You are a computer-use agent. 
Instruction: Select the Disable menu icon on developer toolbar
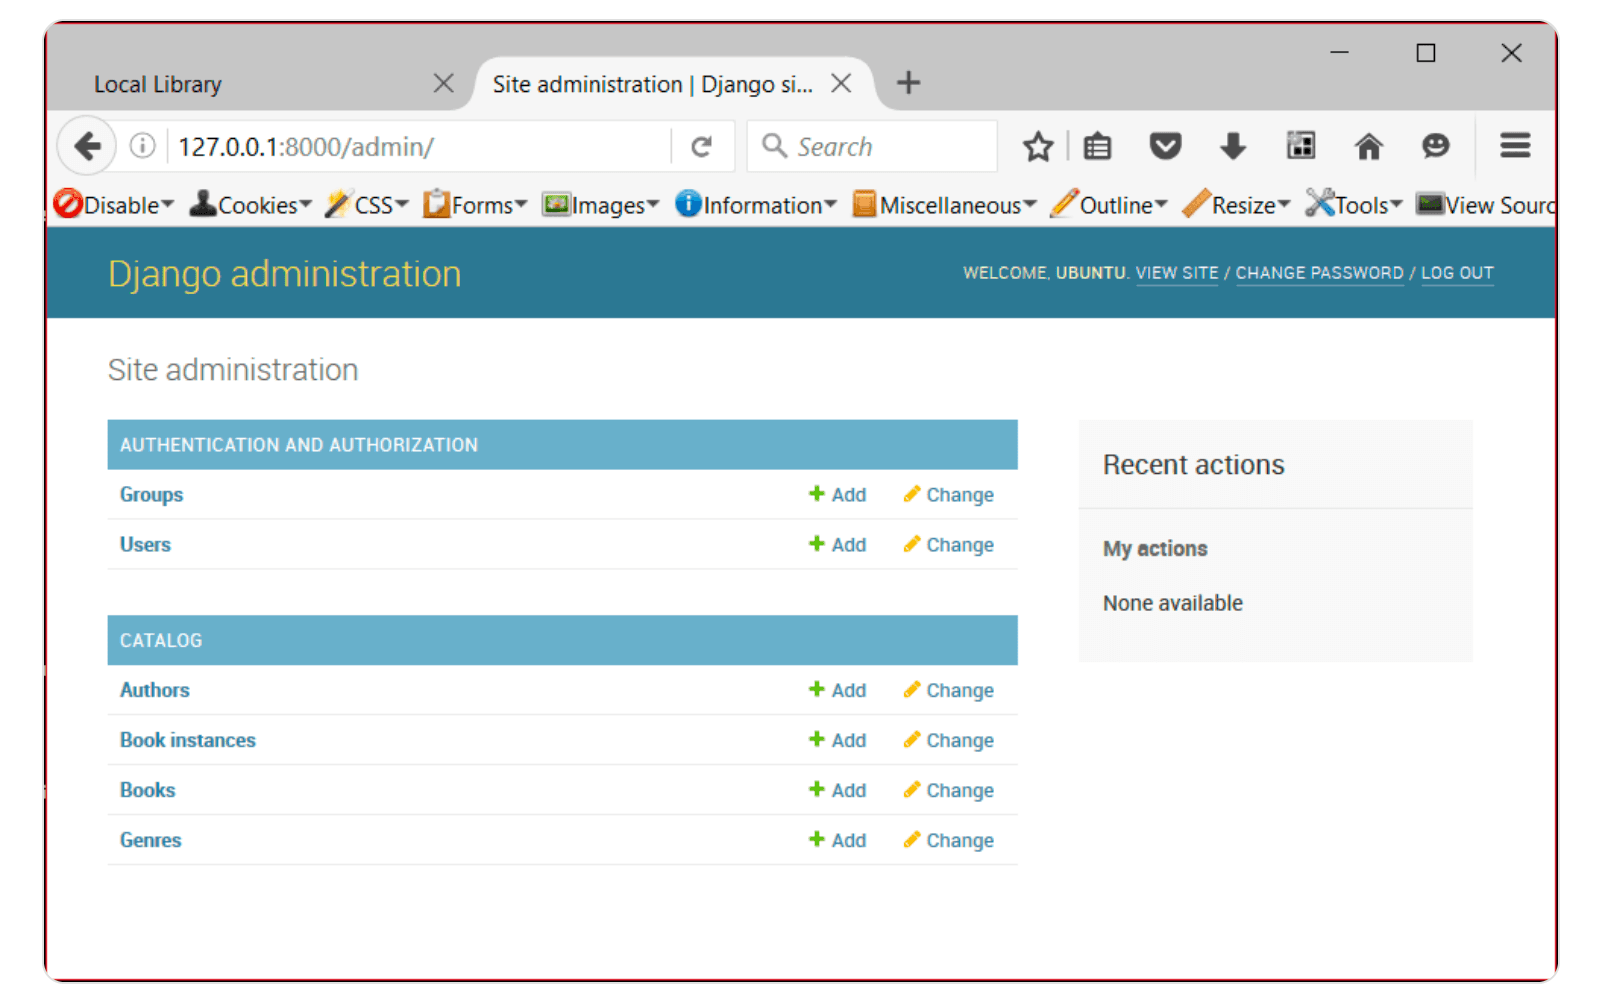click(66, 204)
